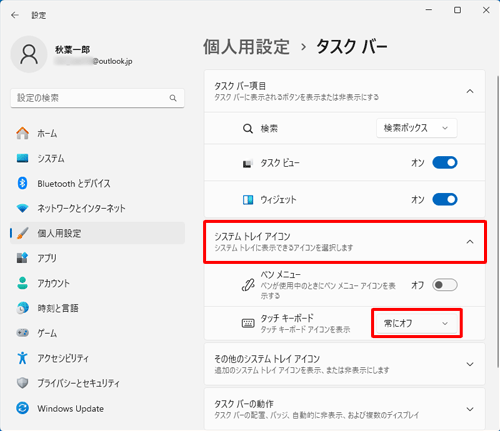
Task: Click the 個人用設定 paintbrush icon
Action: pyautogui.click(x=22, y=233)
